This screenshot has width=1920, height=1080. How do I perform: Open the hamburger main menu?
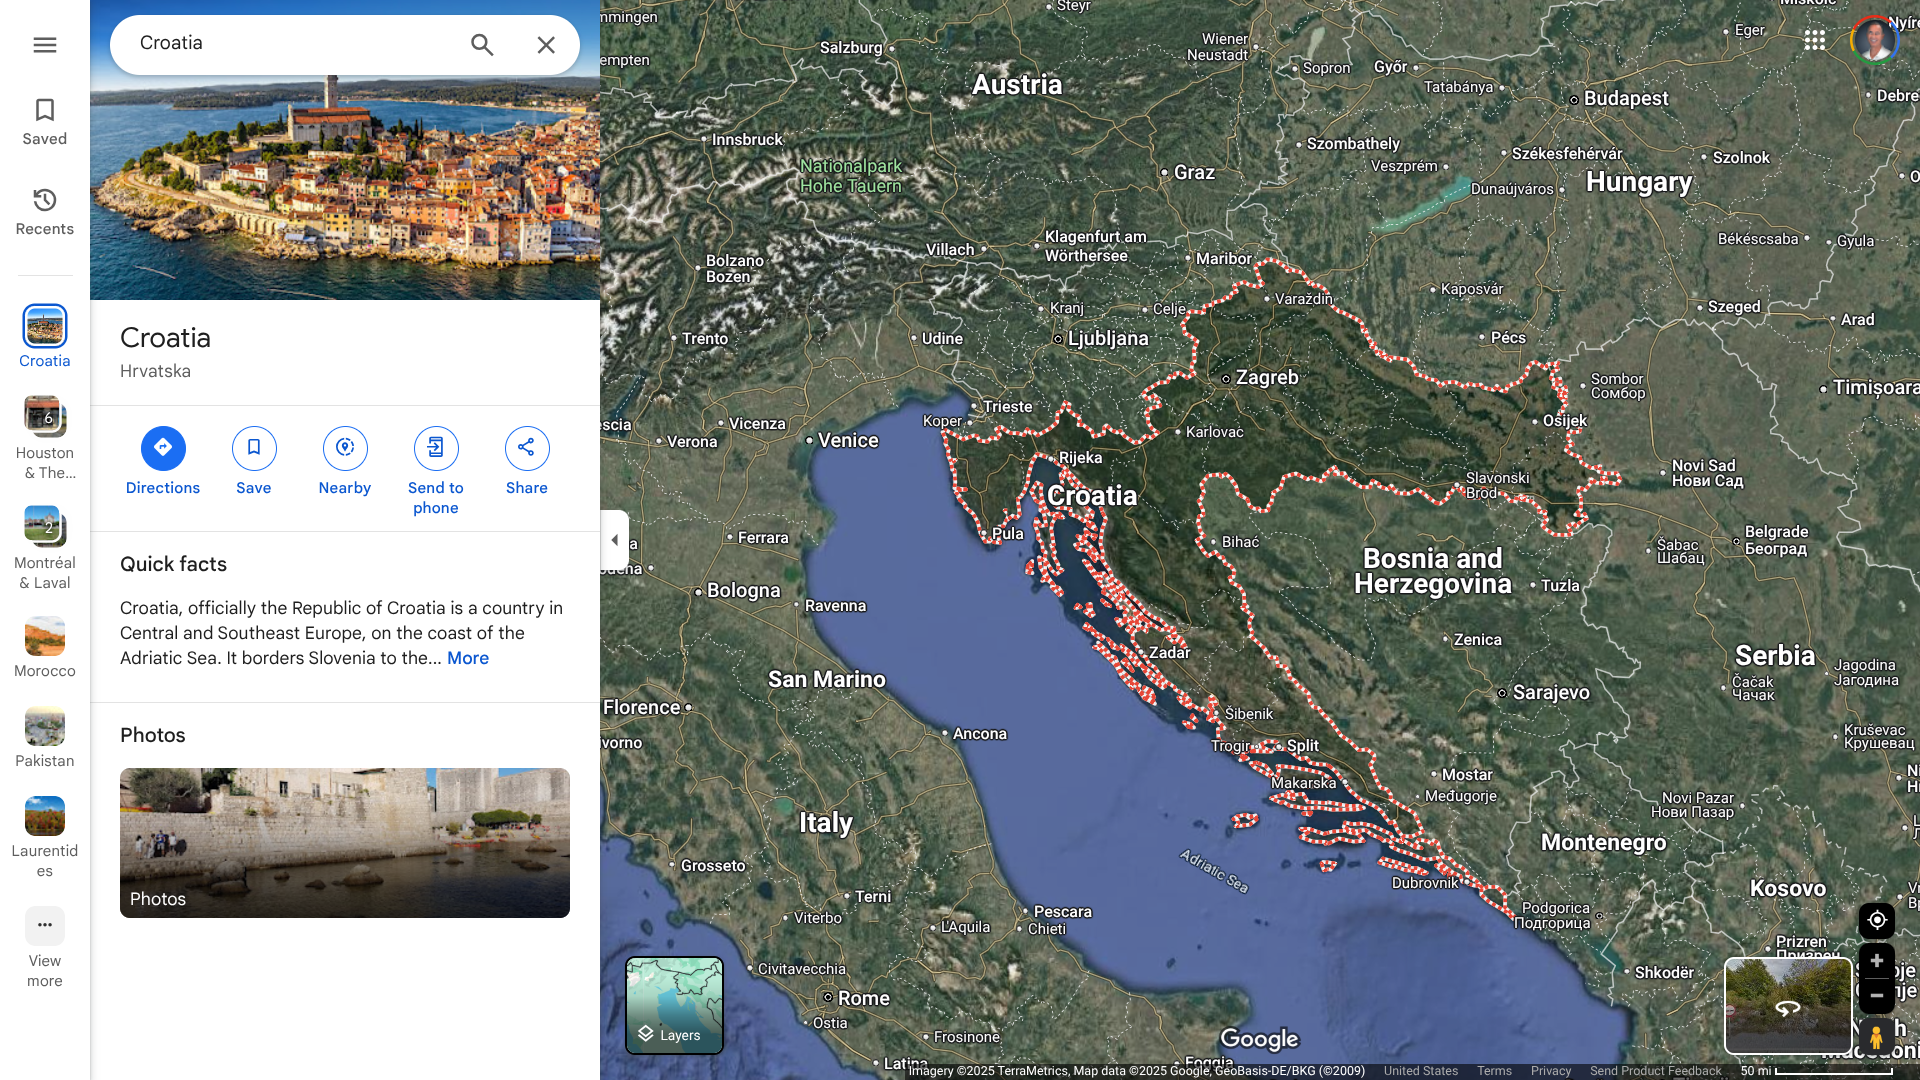44,45
